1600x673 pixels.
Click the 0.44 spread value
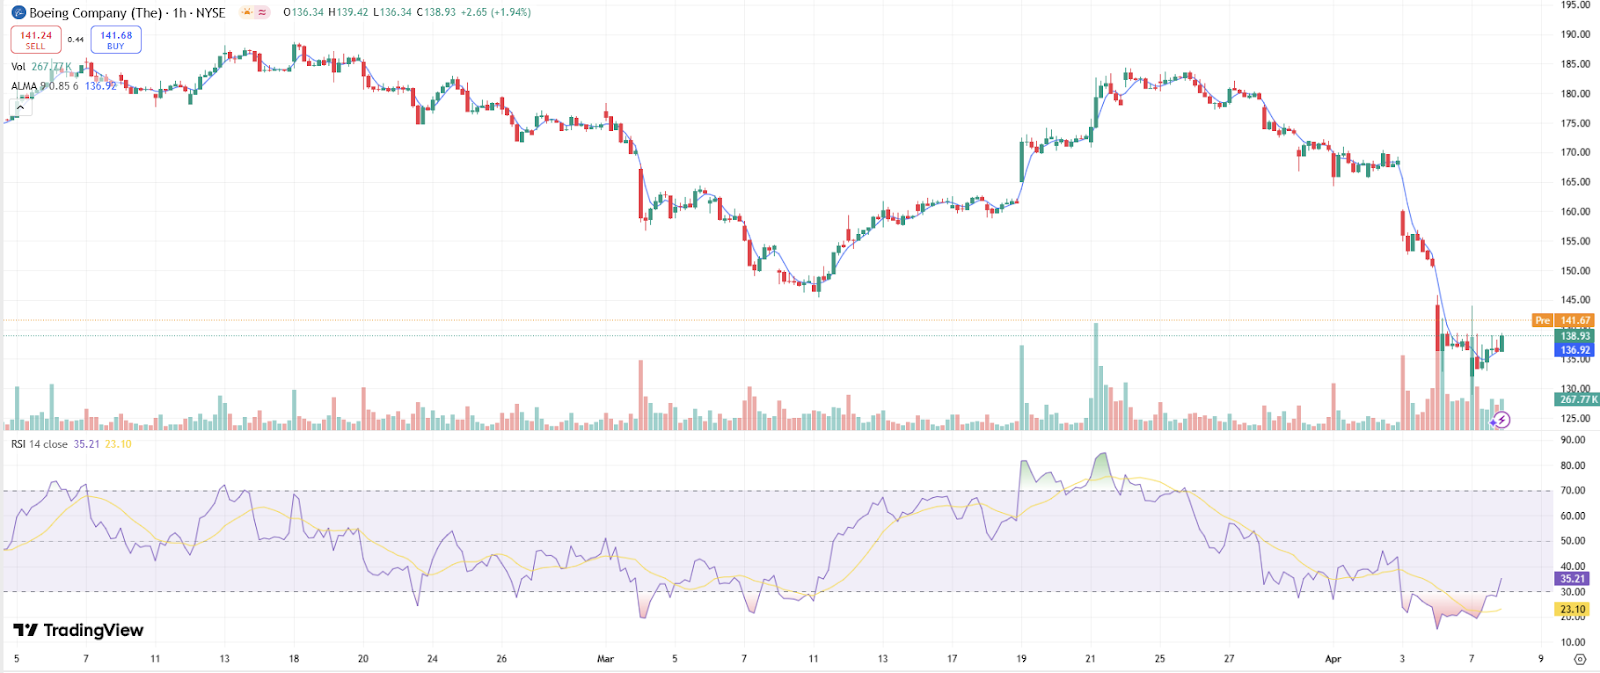pos(76,40)
